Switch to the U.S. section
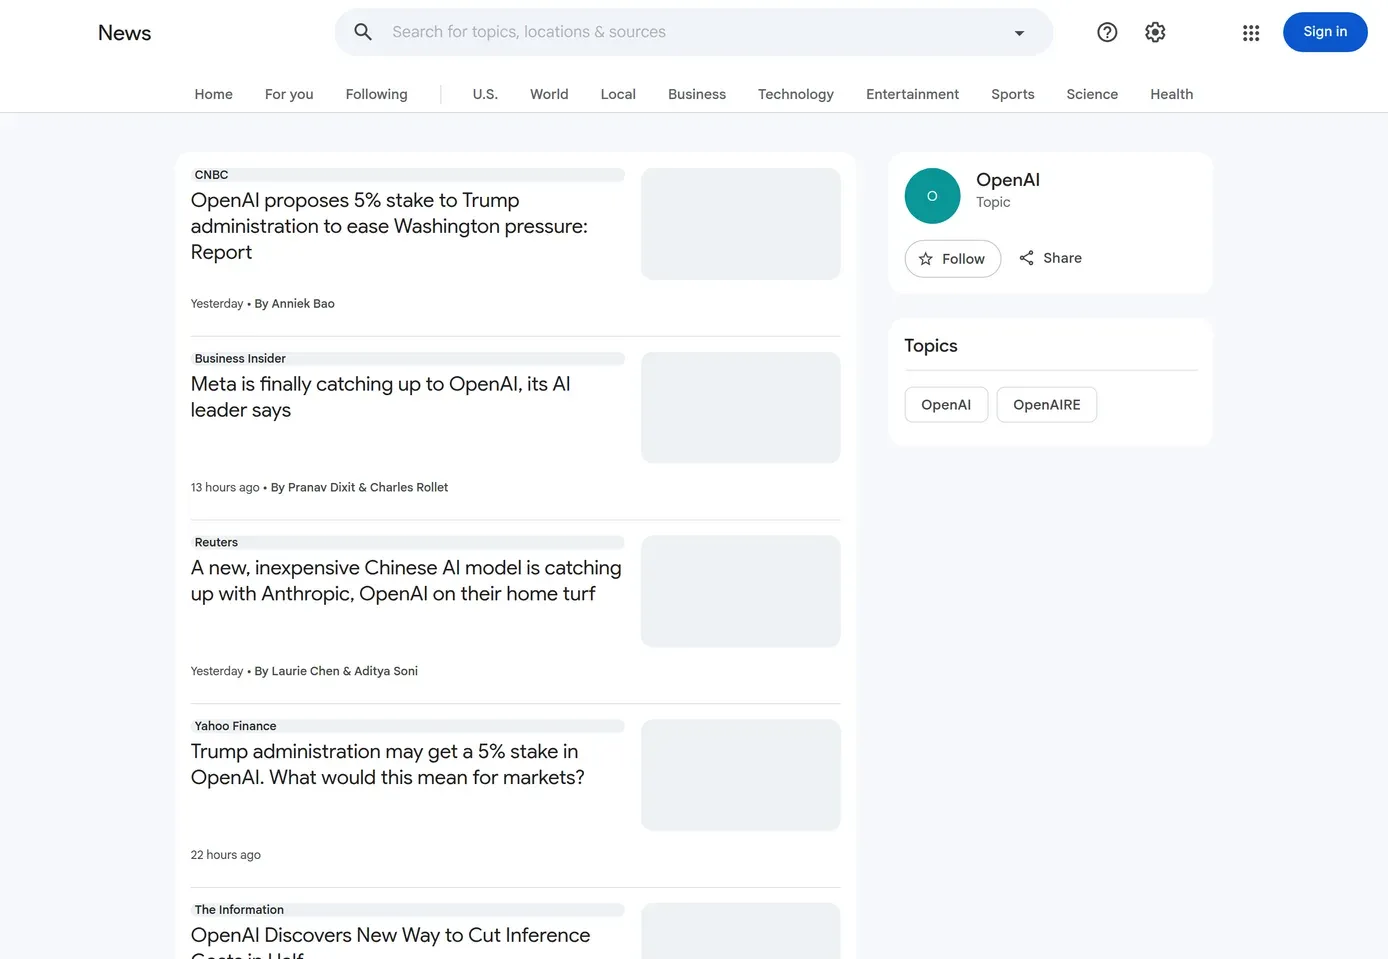 click(485, 94)
